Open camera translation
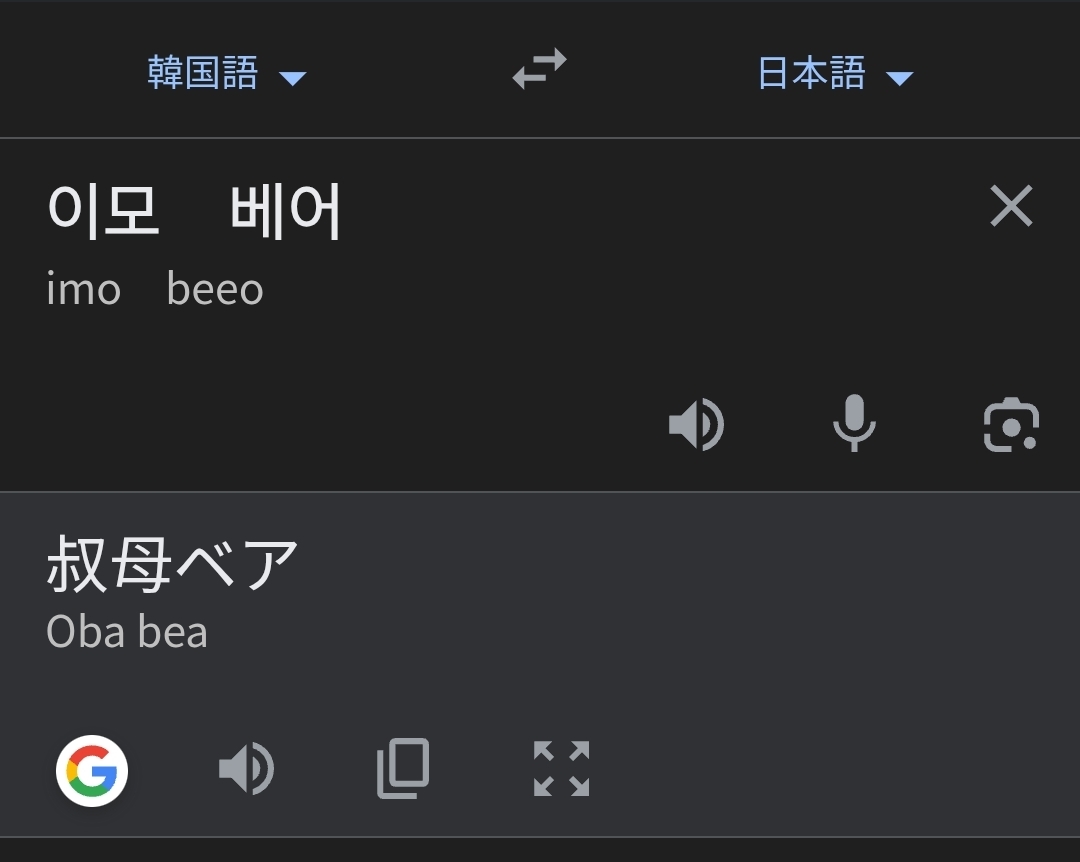 1011,424
